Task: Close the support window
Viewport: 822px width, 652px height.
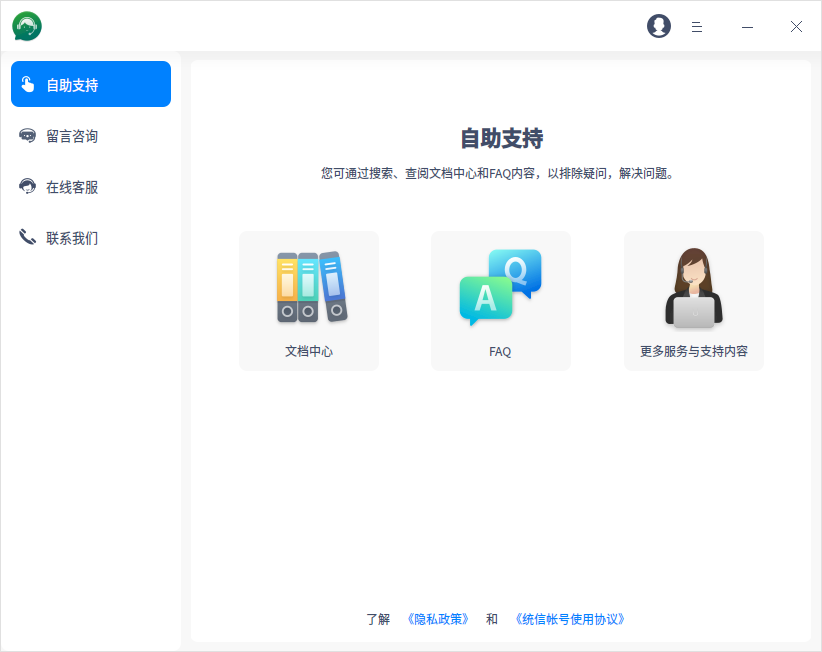Action: [796, 27]
